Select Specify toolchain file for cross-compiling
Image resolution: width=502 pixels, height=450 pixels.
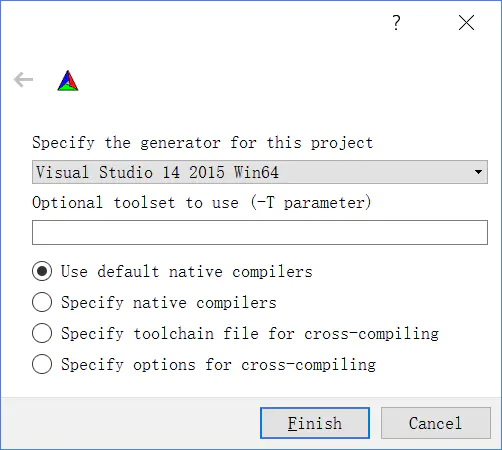[42, 333]
